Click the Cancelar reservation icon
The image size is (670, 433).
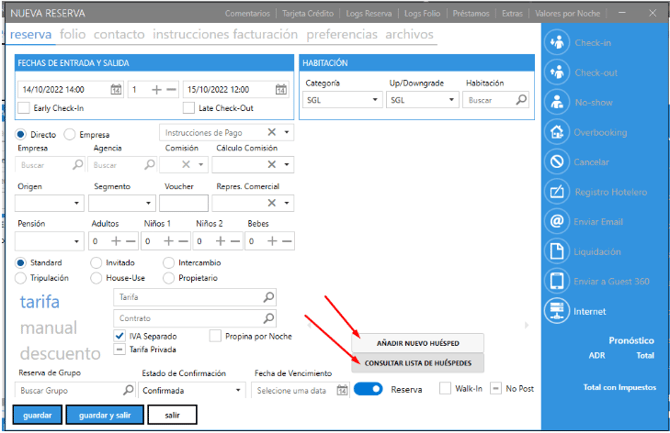[557, 161]
